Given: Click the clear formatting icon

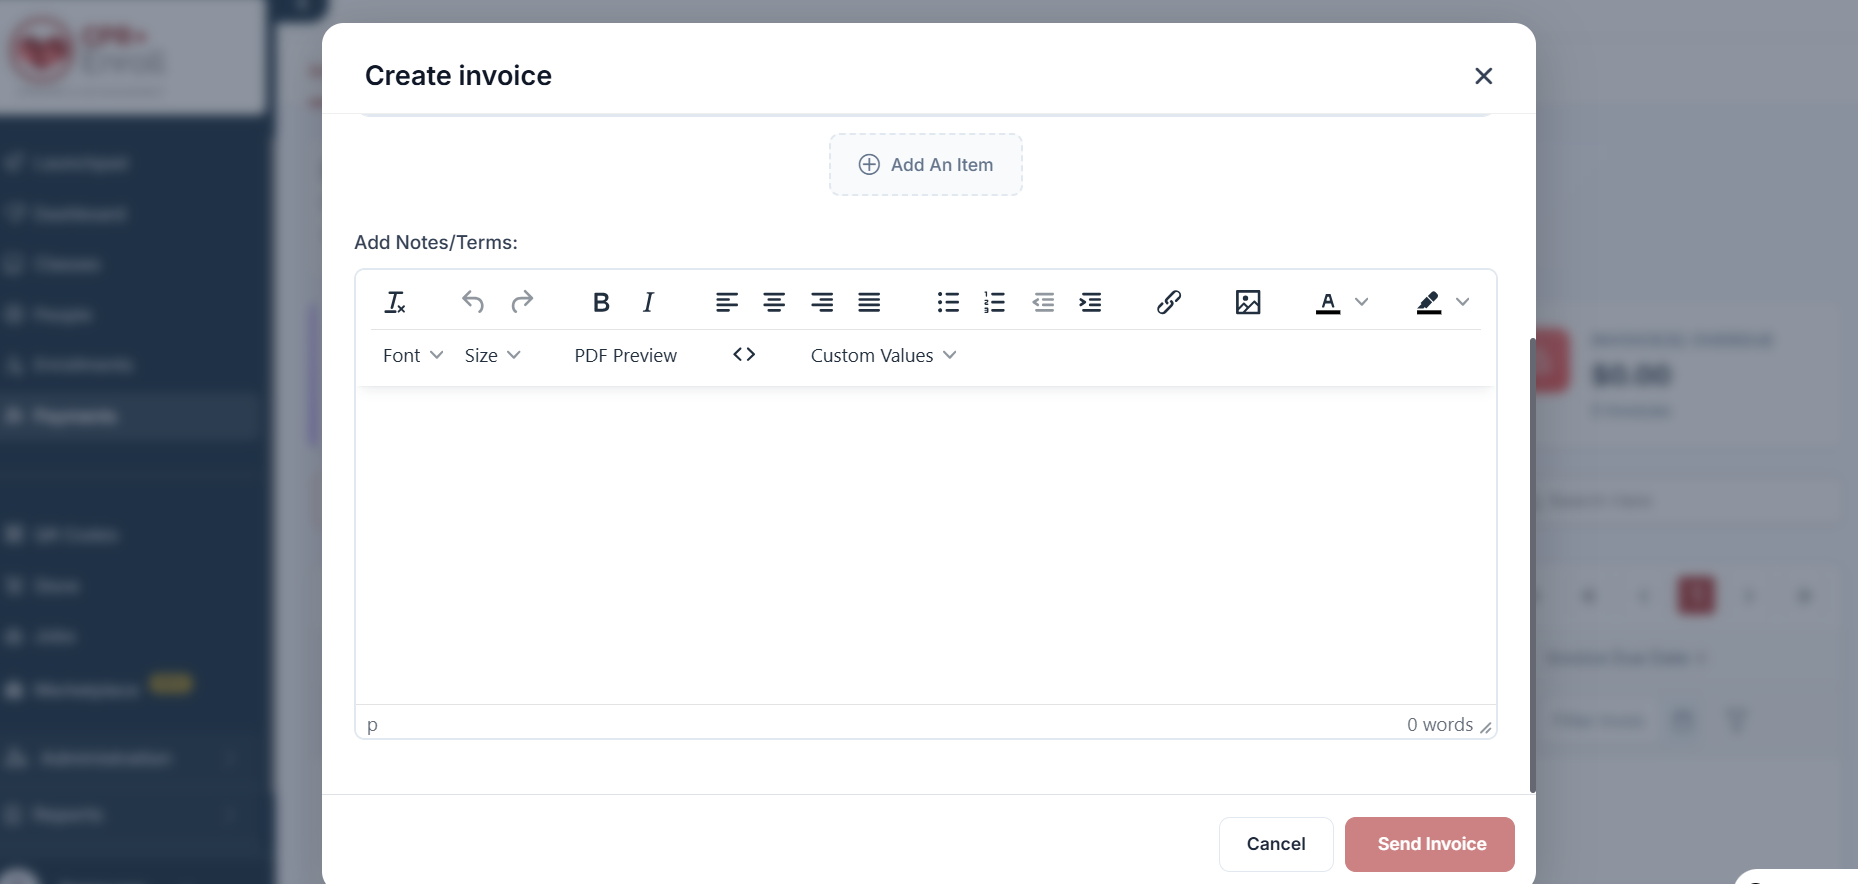Looking at the screenshot, I should 395,302.
